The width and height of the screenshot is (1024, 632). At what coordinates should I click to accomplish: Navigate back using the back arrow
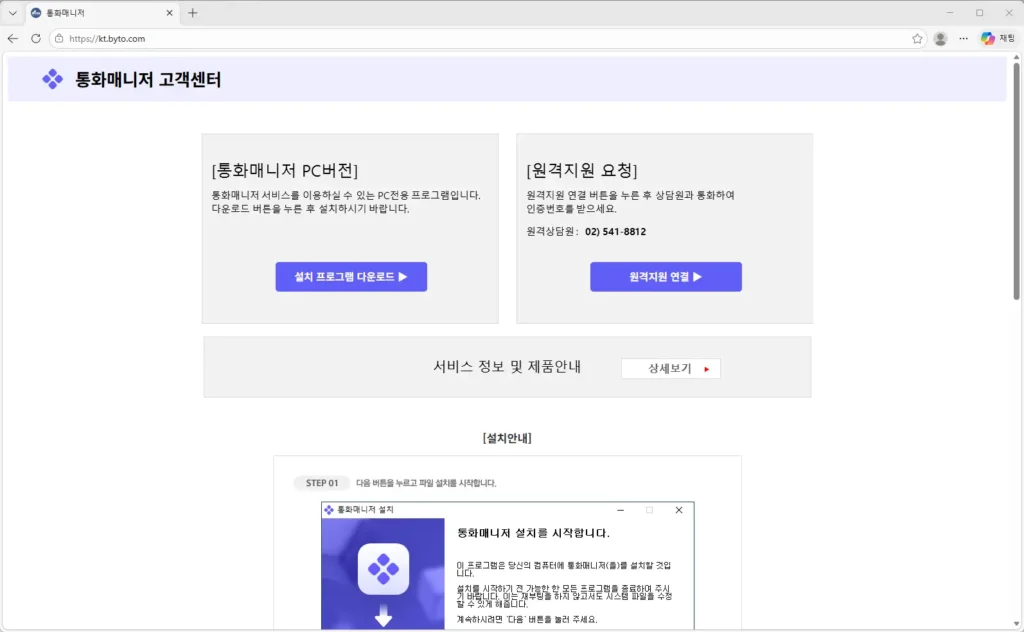coord(12,38)
